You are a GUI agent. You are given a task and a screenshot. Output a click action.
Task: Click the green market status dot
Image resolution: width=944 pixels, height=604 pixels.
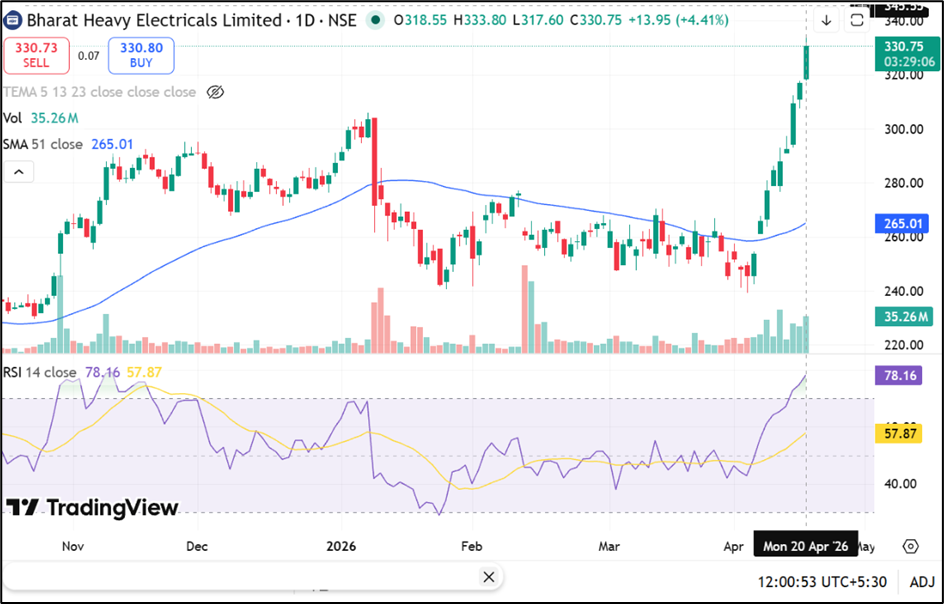(x=375, y=20)
